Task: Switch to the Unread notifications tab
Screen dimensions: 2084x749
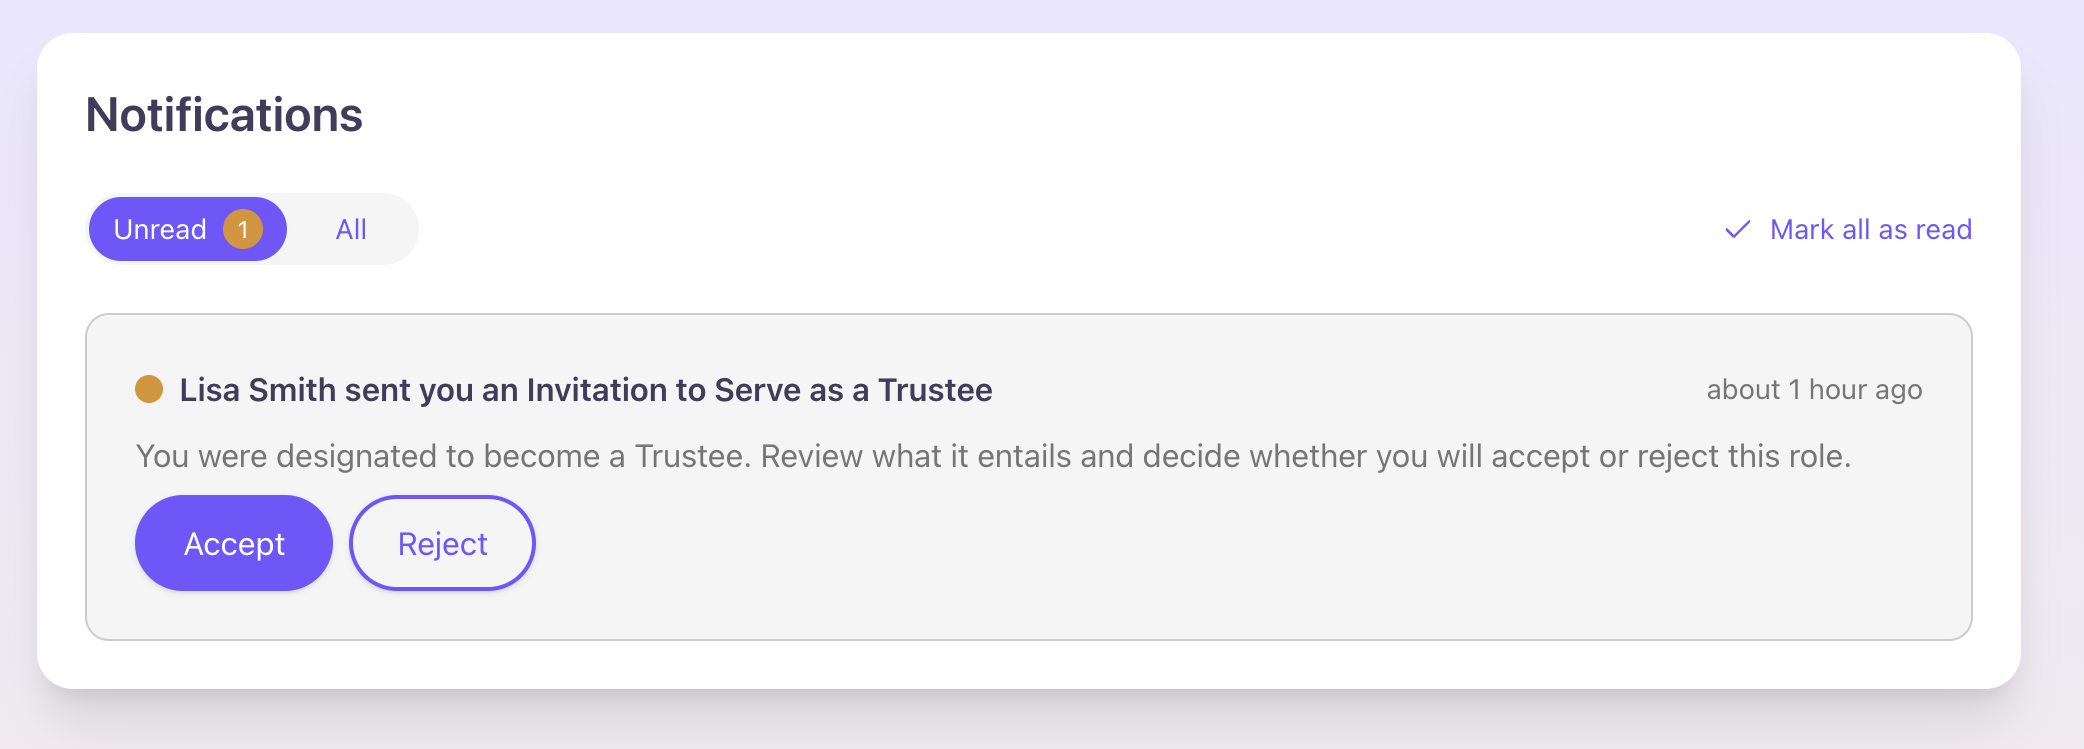Action: pyautogui.click(x=187, y=230)
